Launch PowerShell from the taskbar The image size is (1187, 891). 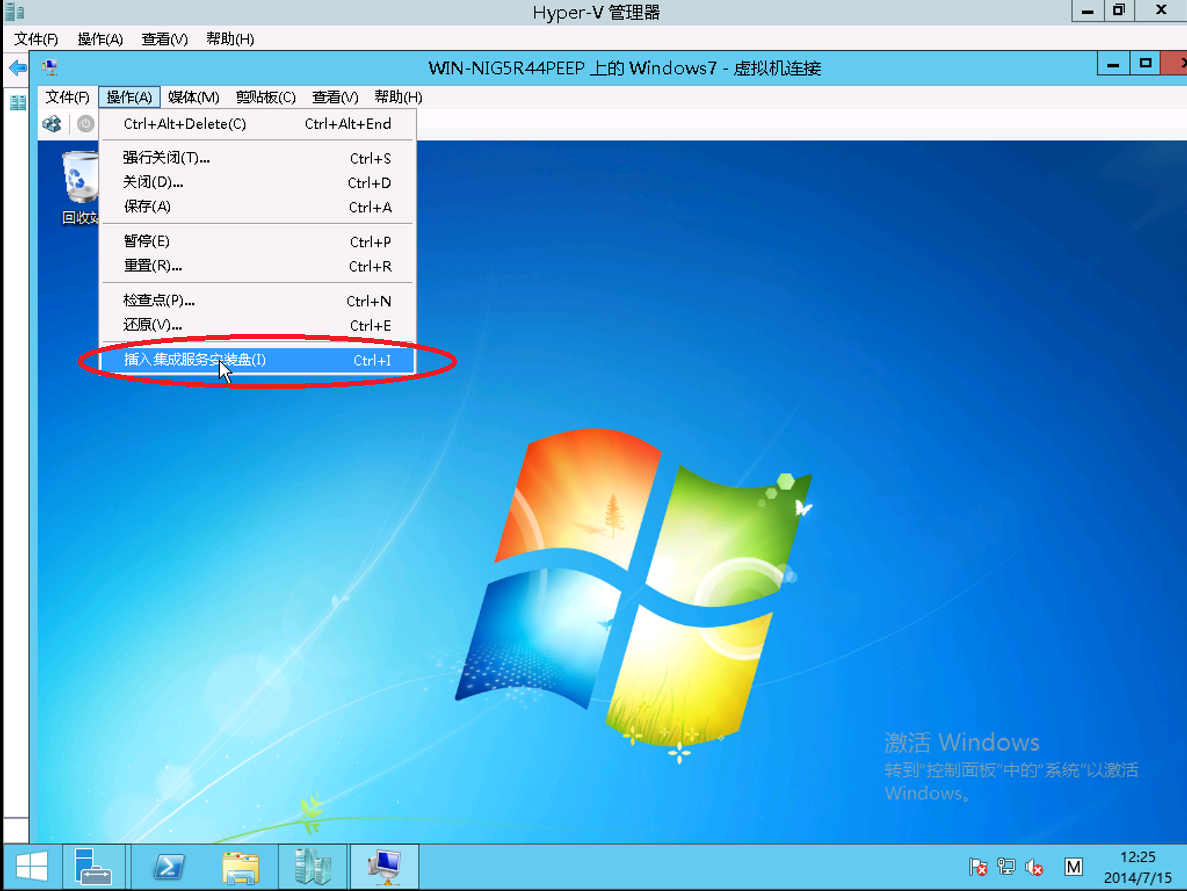pyautogui.click(x=168, y=867)
